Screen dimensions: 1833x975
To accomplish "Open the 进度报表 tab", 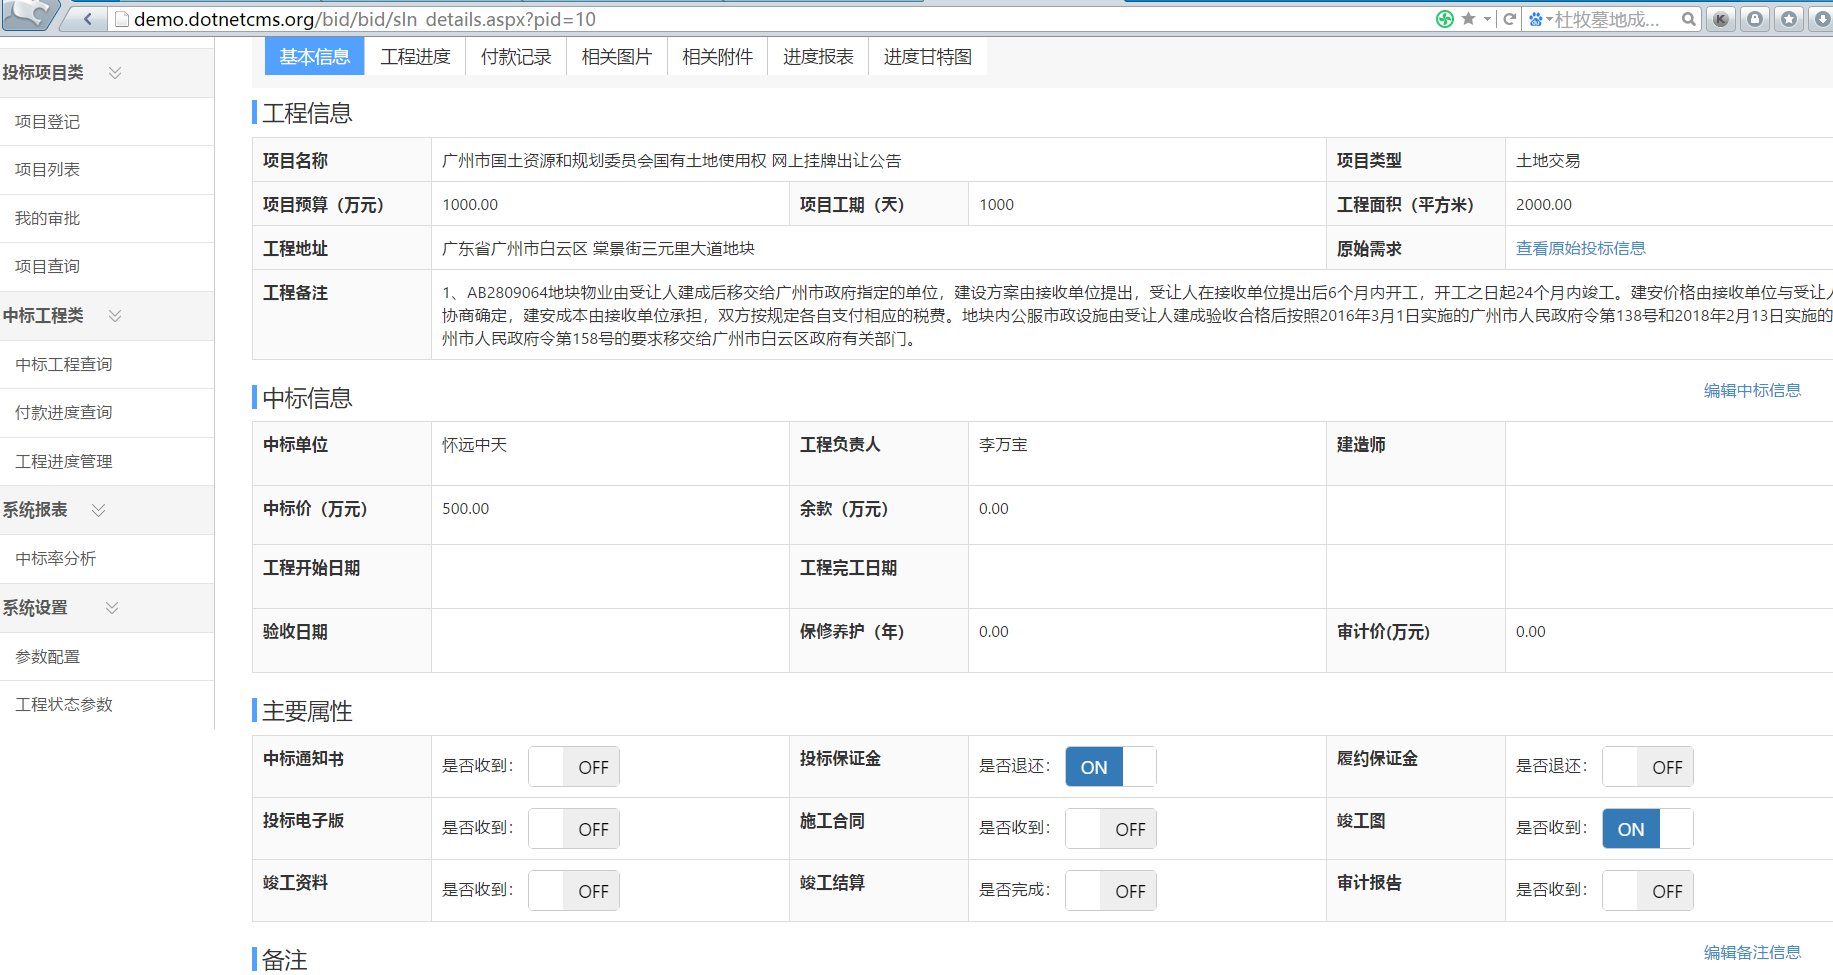I will point(819,57).
